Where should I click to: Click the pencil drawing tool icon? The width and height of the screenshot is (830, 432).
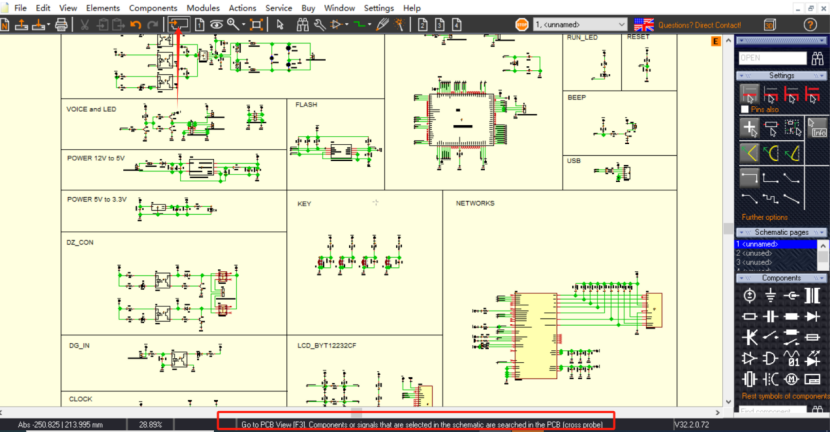pos(383,24)
